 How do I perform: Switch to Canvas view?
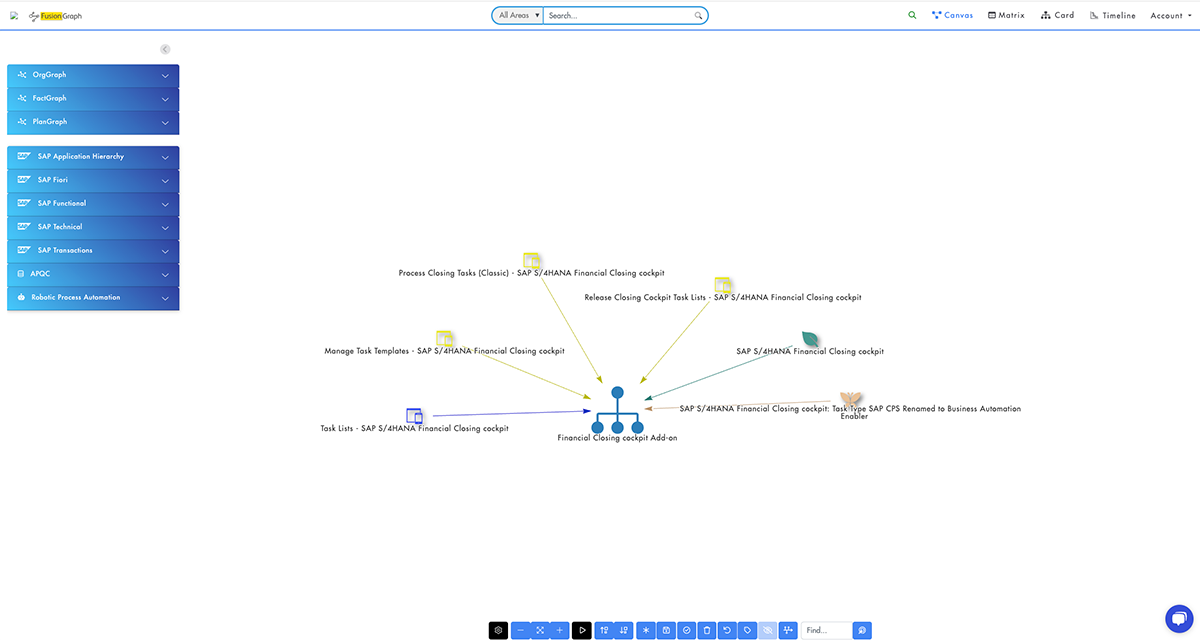(952, 16)
